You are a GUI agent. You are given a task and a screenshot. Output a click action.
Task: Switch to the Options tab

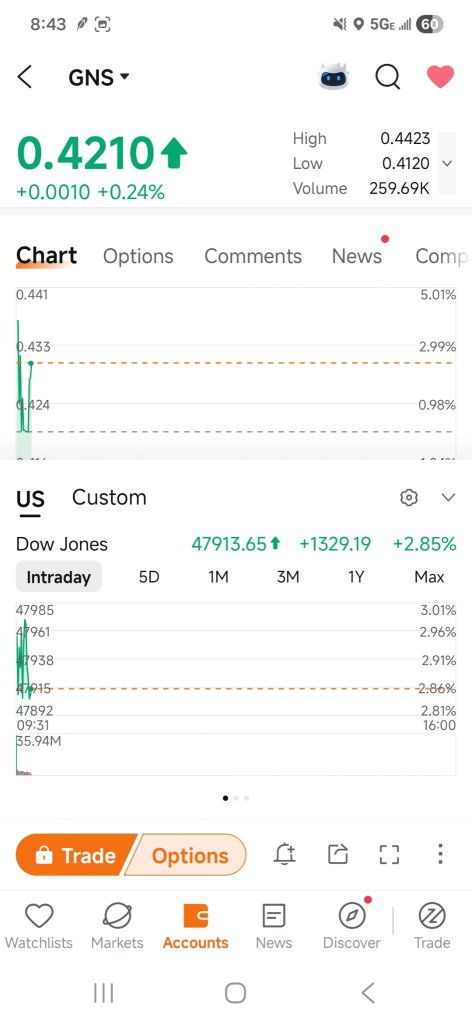[x=138, y=256]
